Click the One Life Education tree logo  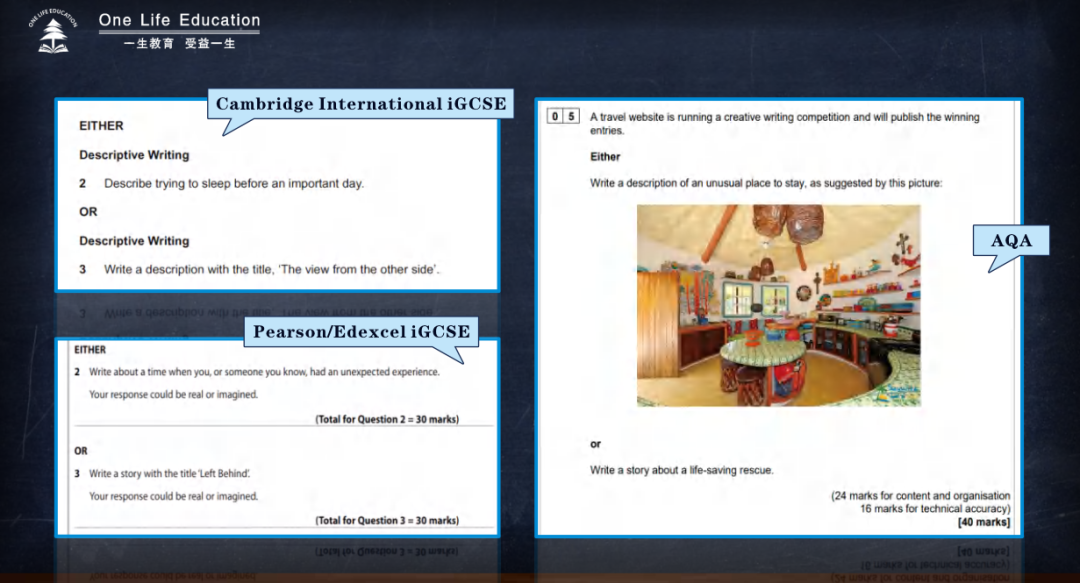tap(53, 31)
